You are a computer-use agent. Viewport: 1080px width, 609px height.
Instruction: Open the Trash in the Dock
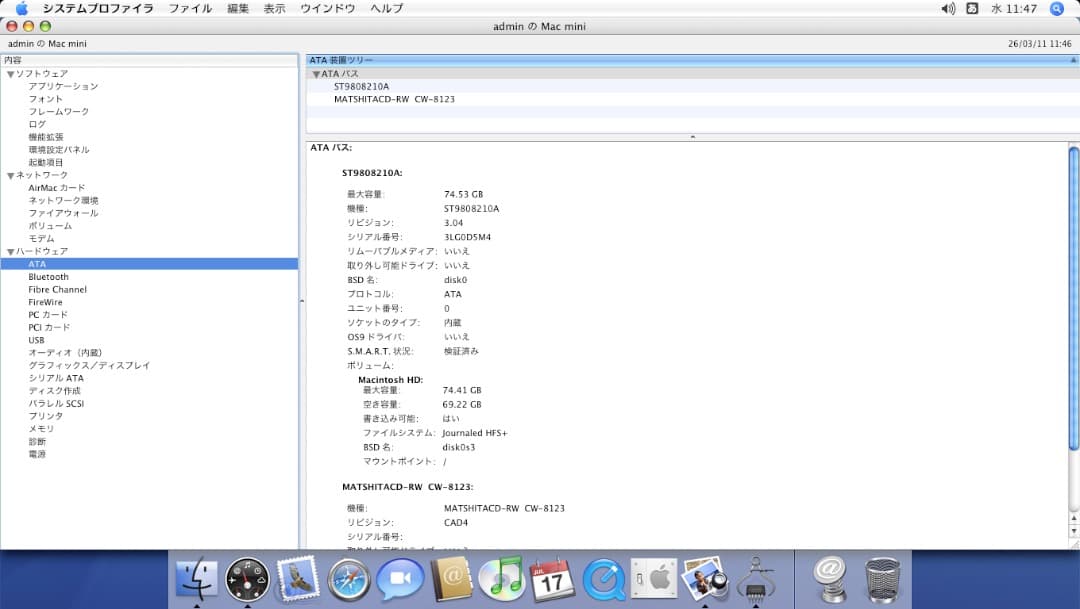(x=882, y=579)
